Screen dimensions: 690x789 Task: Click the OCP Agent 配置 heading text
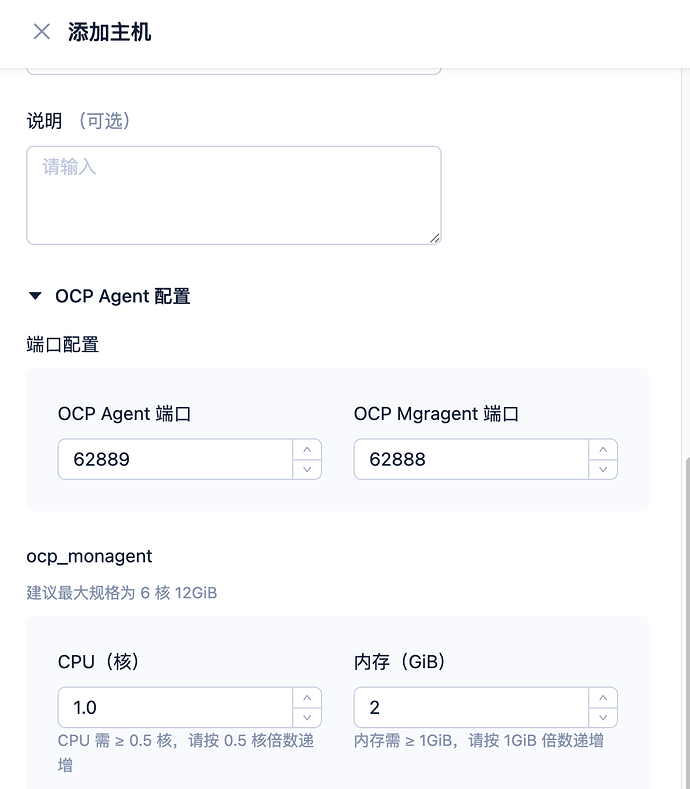122,296
